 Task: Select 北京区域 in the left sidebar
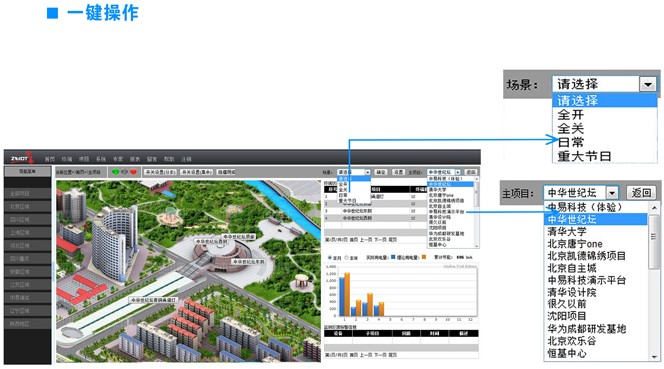[x=28, y=207]
